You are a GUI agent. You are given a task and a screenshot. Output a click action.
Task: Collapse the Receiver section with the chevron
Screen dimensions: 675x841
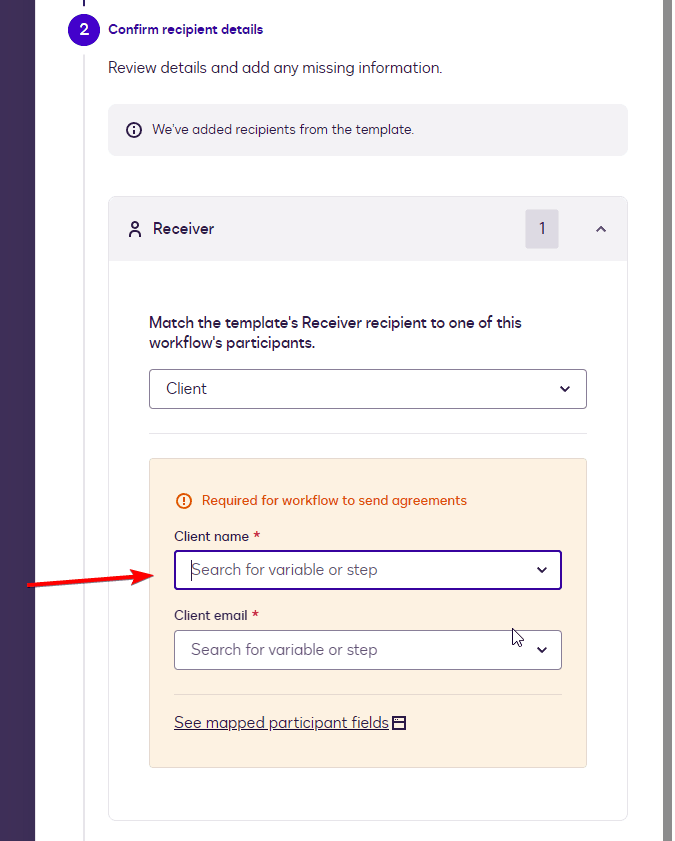[601, 229]
